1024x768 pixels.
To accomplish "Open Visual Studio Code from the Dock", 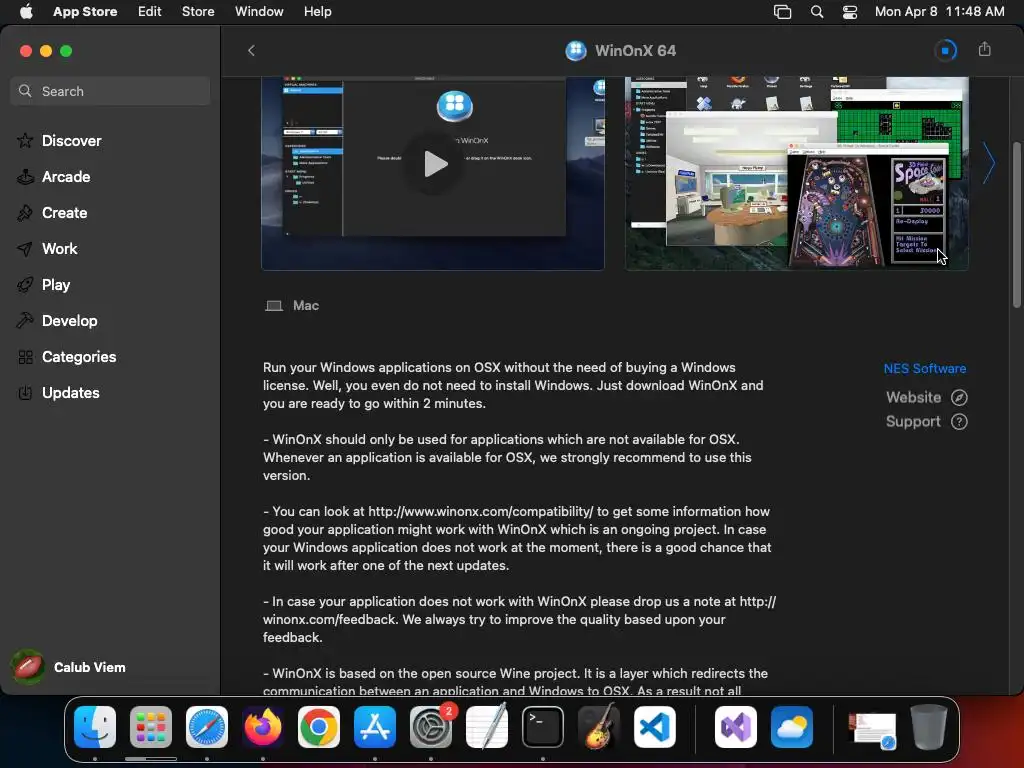I will (x=654, y=726).
